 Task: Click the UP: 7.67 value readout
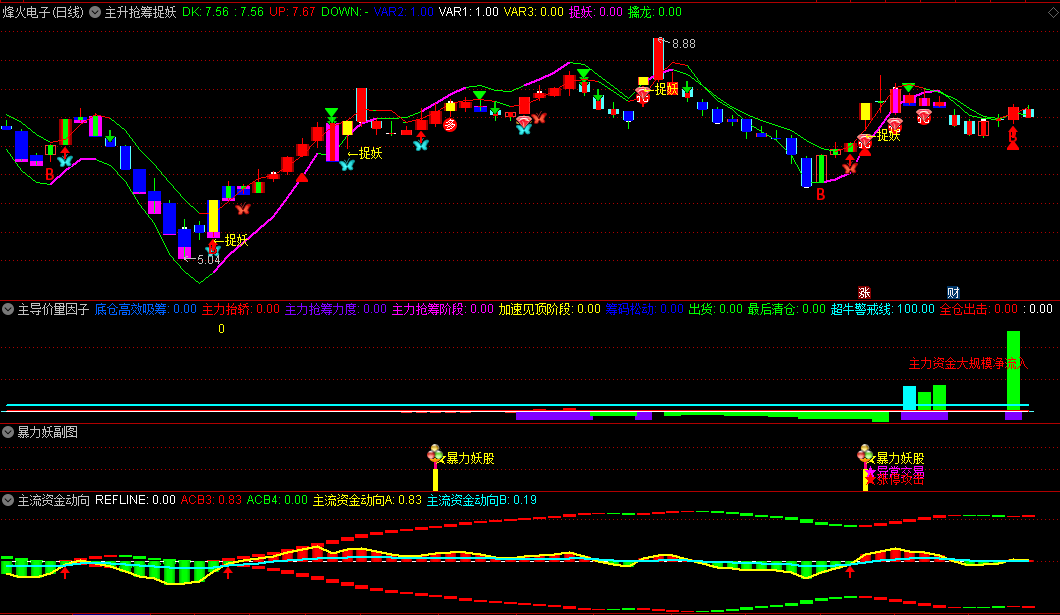292,12
